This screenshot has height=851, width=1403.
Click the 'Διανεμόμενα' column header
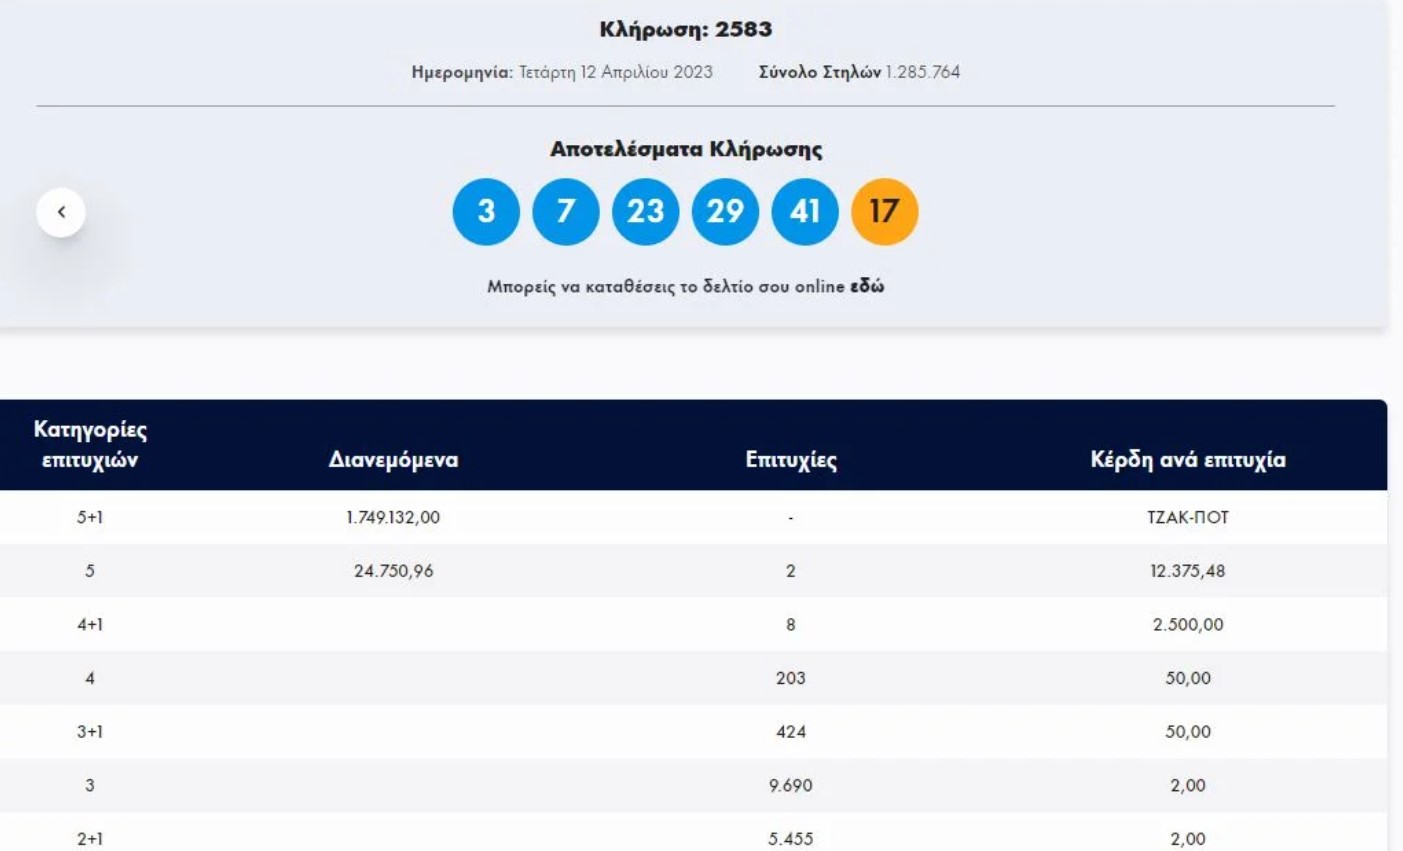(x=393, y=460)
